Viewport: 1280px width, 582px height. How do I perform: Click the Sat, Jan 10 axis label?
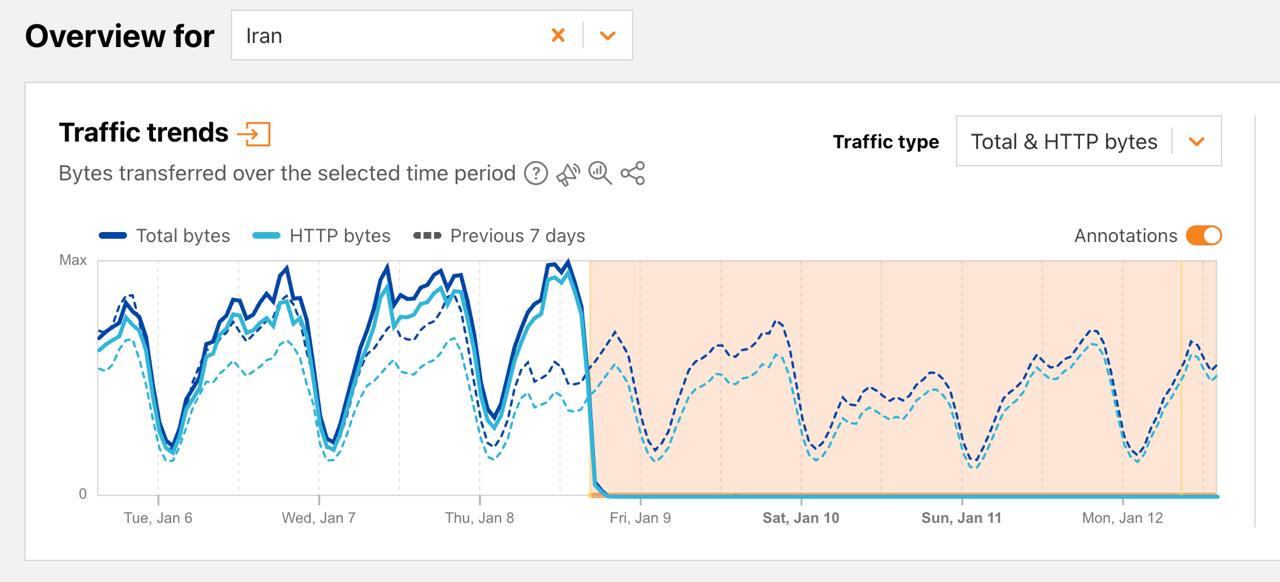[x=801, y=518]
